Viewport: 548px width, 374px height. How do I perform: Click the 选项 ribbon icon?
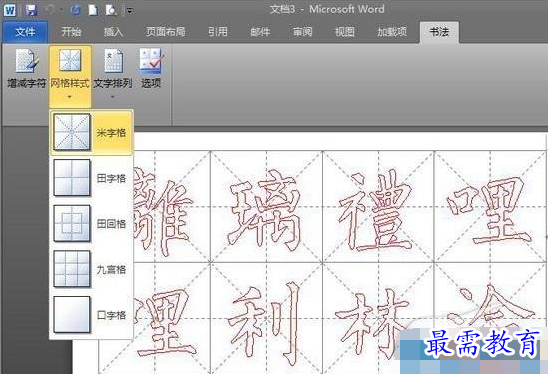(x=151, y=69)
